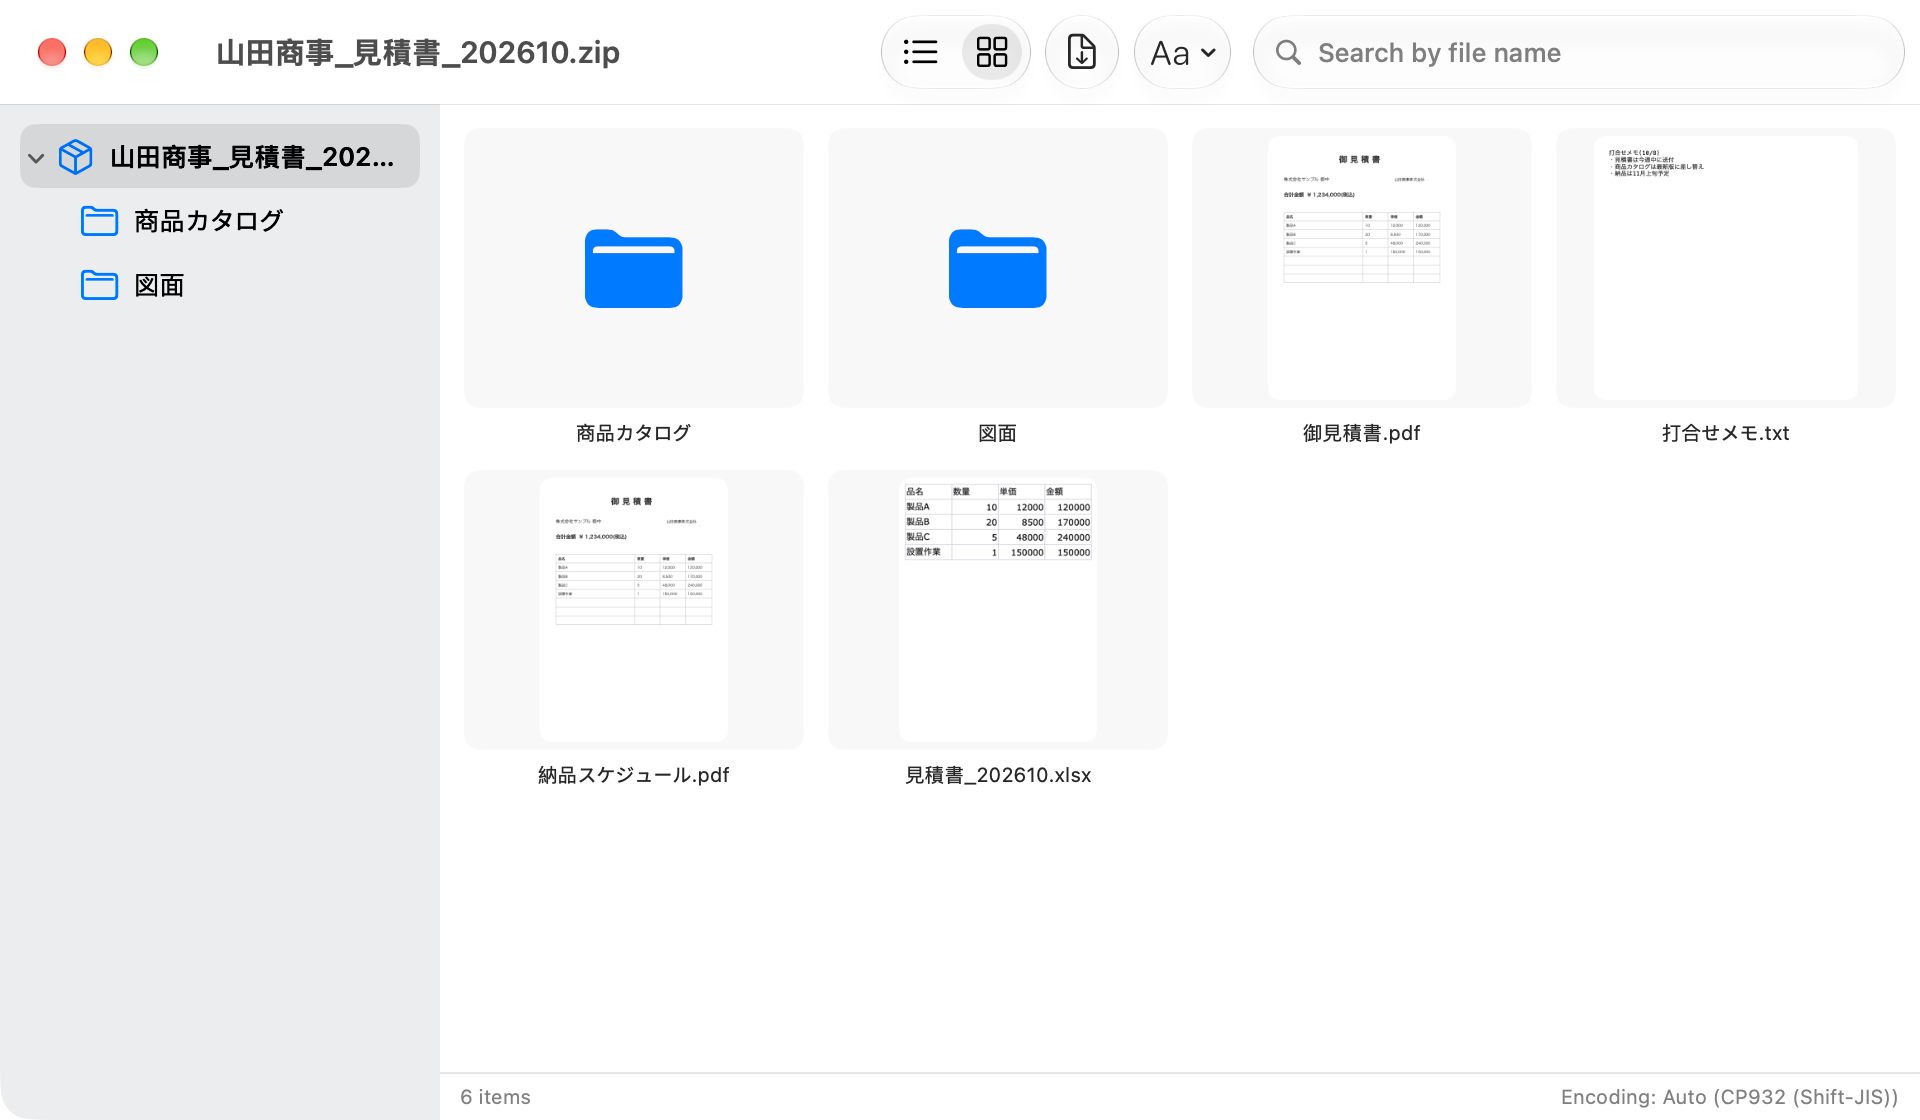Minimize the window with yellow button

[x=98, y=52]
